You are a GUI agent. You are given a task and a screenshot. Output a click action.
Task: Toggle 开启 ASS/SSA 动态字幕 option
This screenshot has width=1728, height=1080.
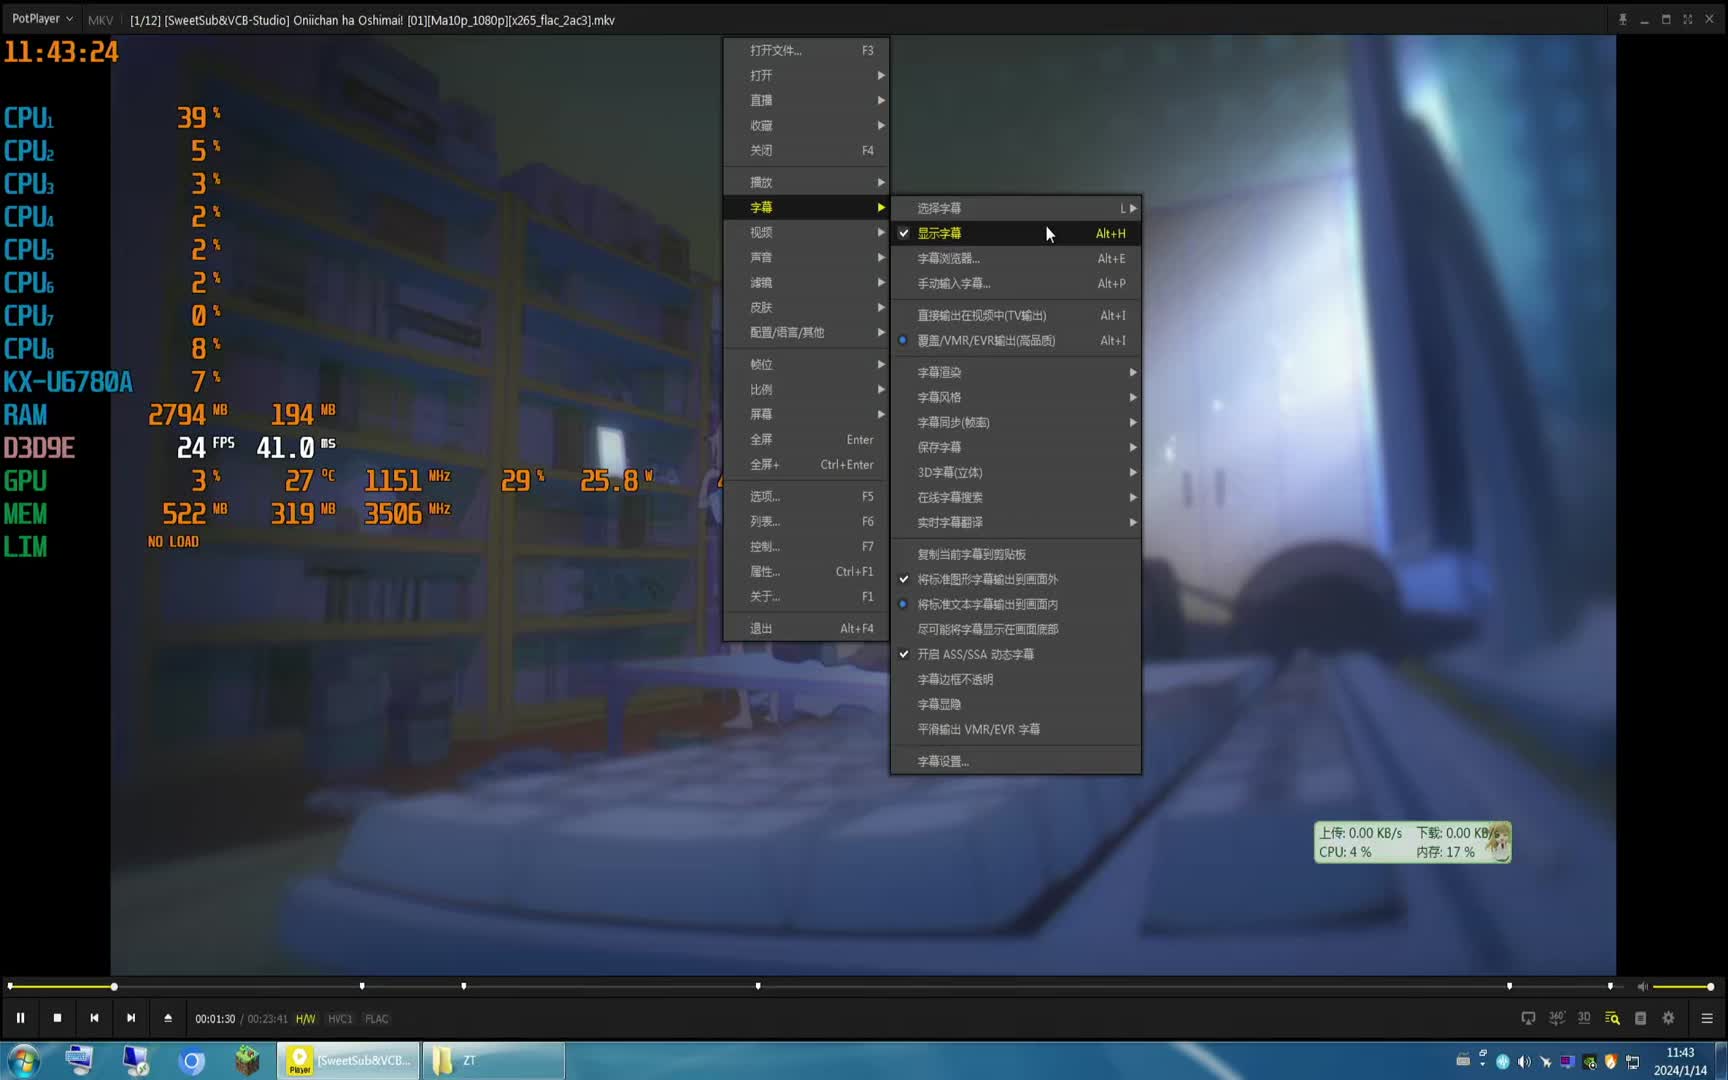[x=975, y=654]
